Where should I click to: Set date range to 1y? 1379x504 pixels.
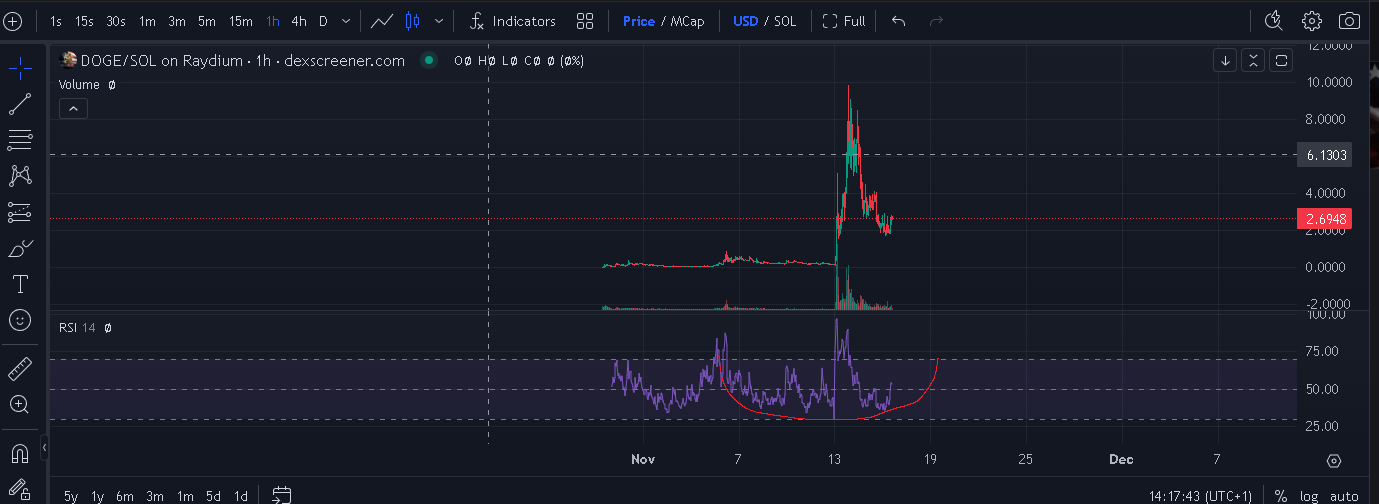click(x=98, y=496)
